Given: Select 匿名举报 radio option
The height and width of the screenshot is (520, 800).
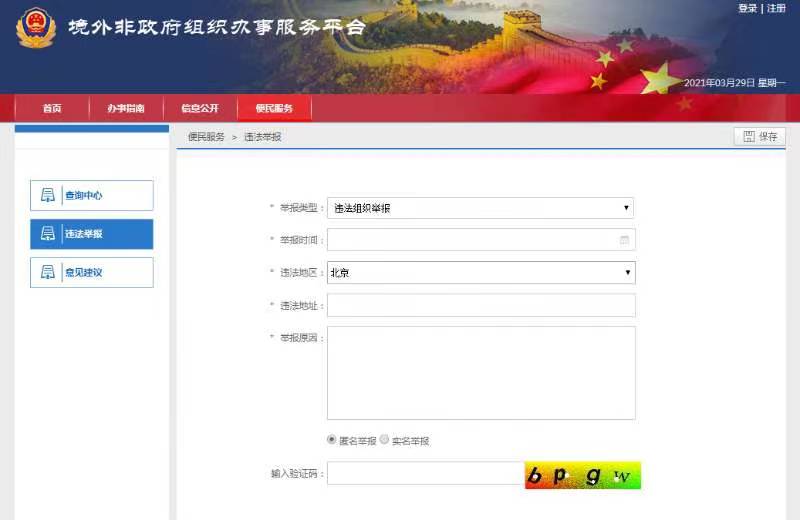Looking at the screenshot, I should (332, 440).
